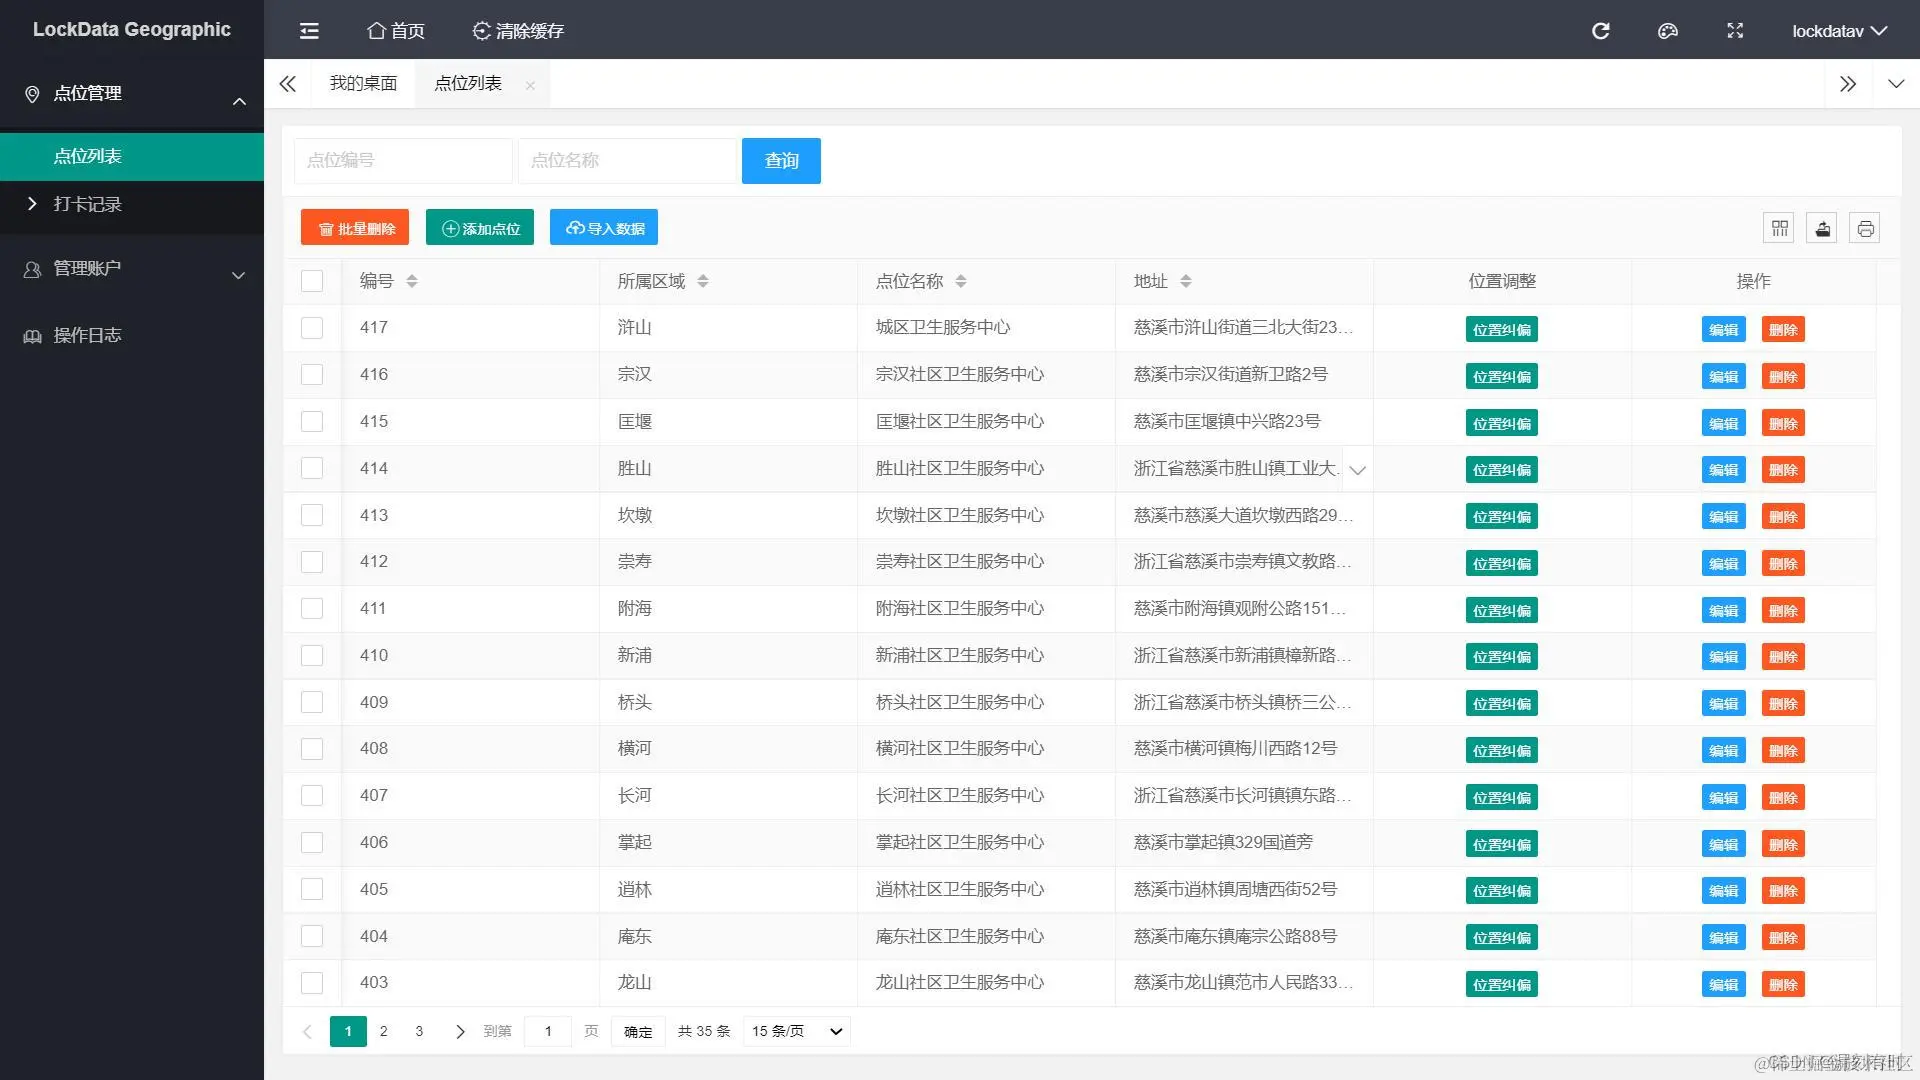Sort by 编号 column arrows
This screenshot has width=1920, height=1080.
tap(412, 281)
